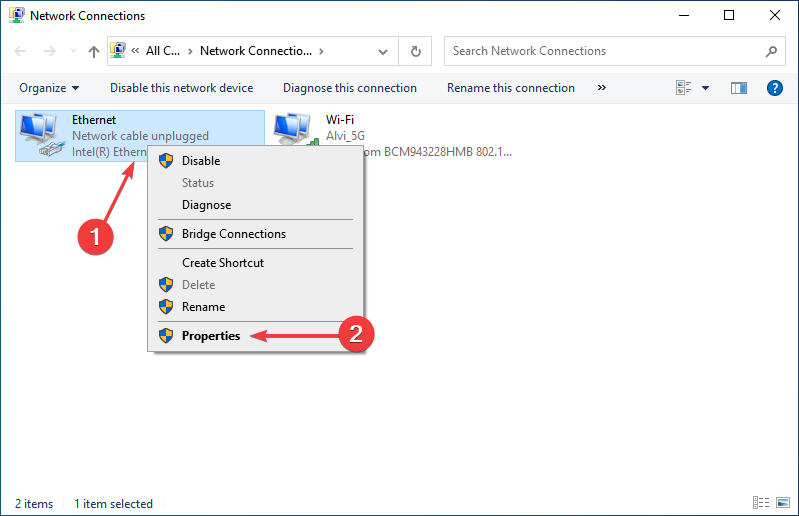799x516 pixels.
Task: Click the change view icon
Action: (684, 88)
